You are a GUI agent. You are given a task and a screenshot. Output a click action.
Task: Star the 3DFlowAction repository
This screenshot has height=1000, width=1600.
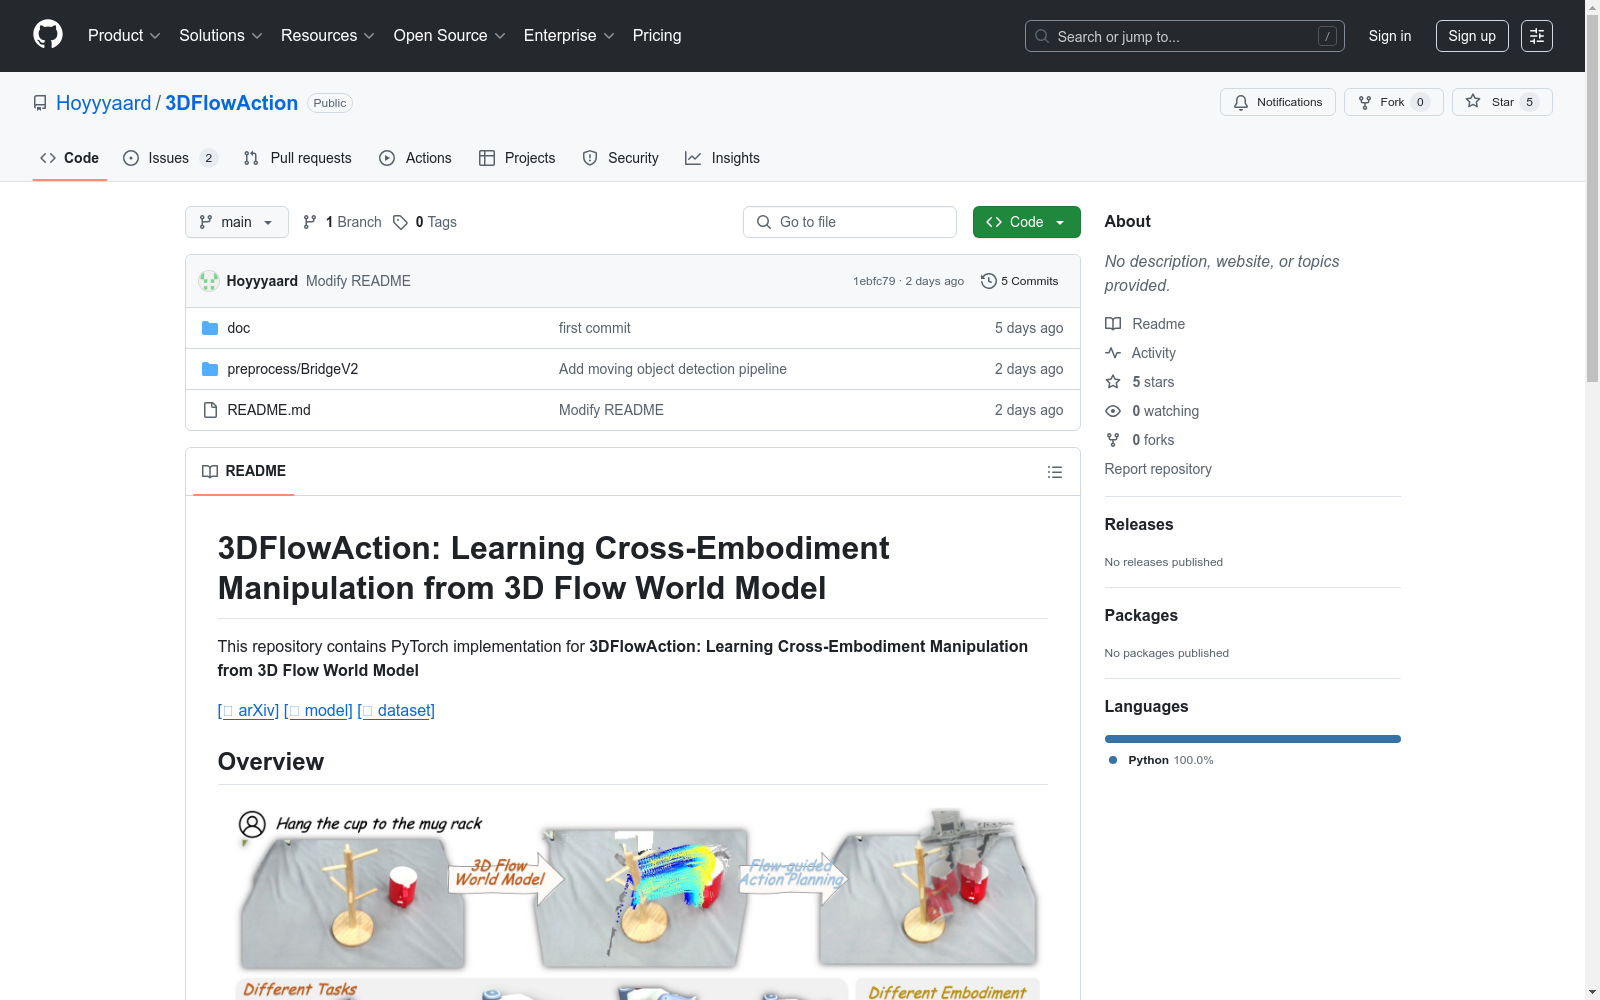pyautogui.click(x=1502, y=102)
